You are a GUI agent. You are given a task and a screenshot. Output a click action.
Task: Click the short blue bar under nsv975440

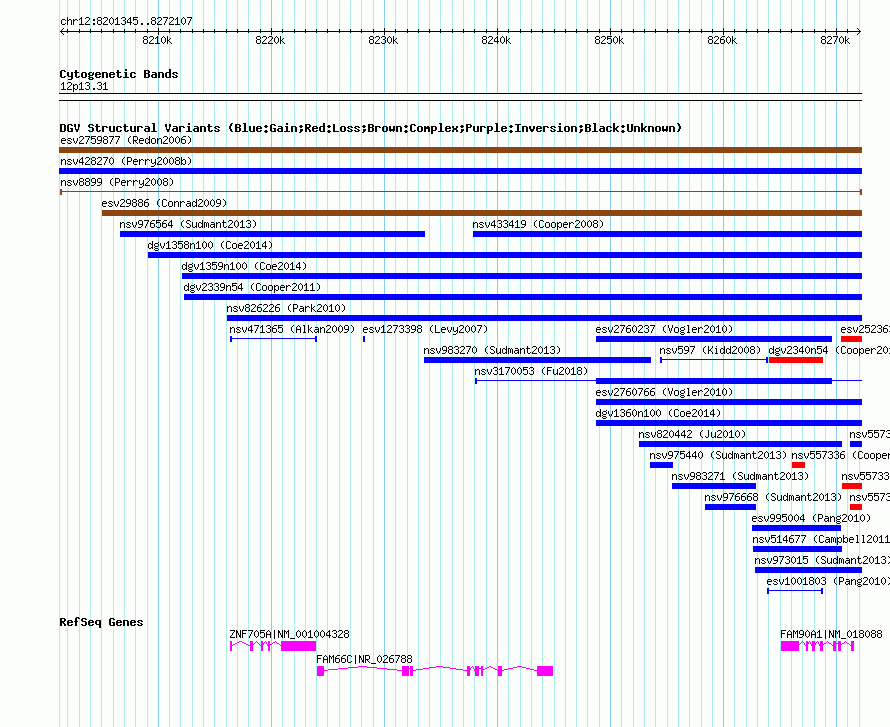(661, 465)
